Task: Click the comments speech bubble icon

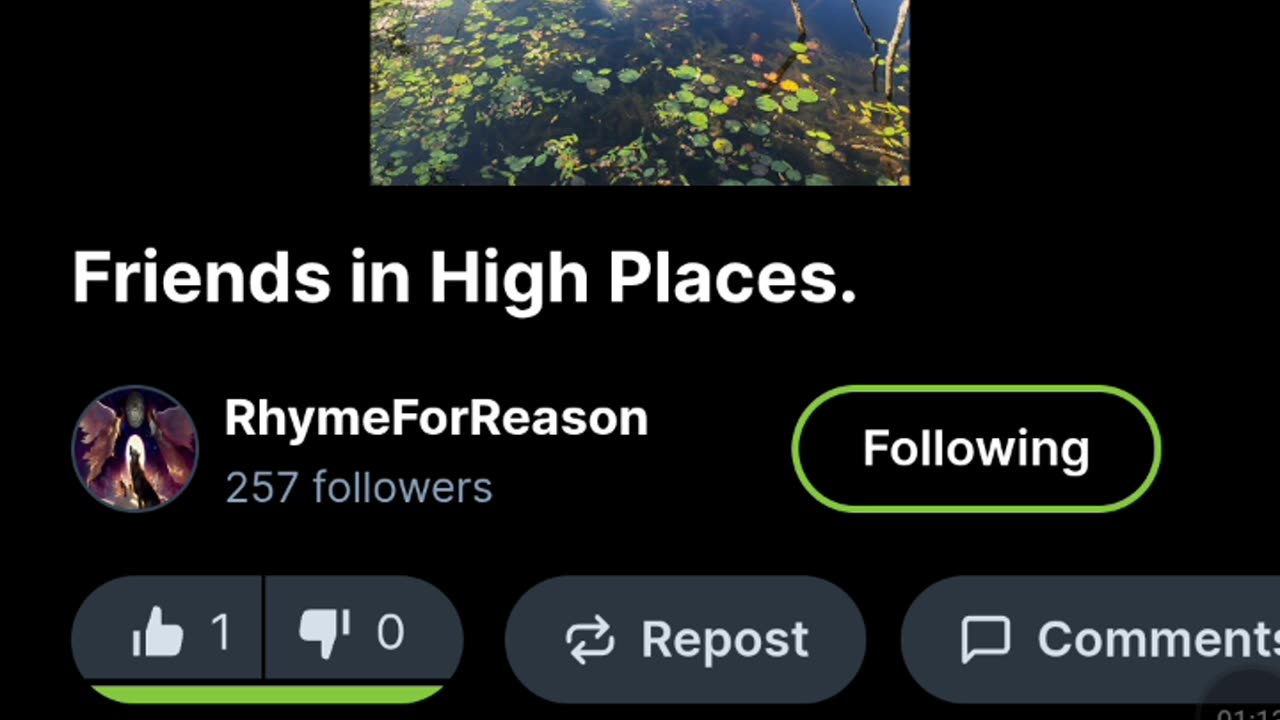Action: pyautogui.click(x=985, y=640)
